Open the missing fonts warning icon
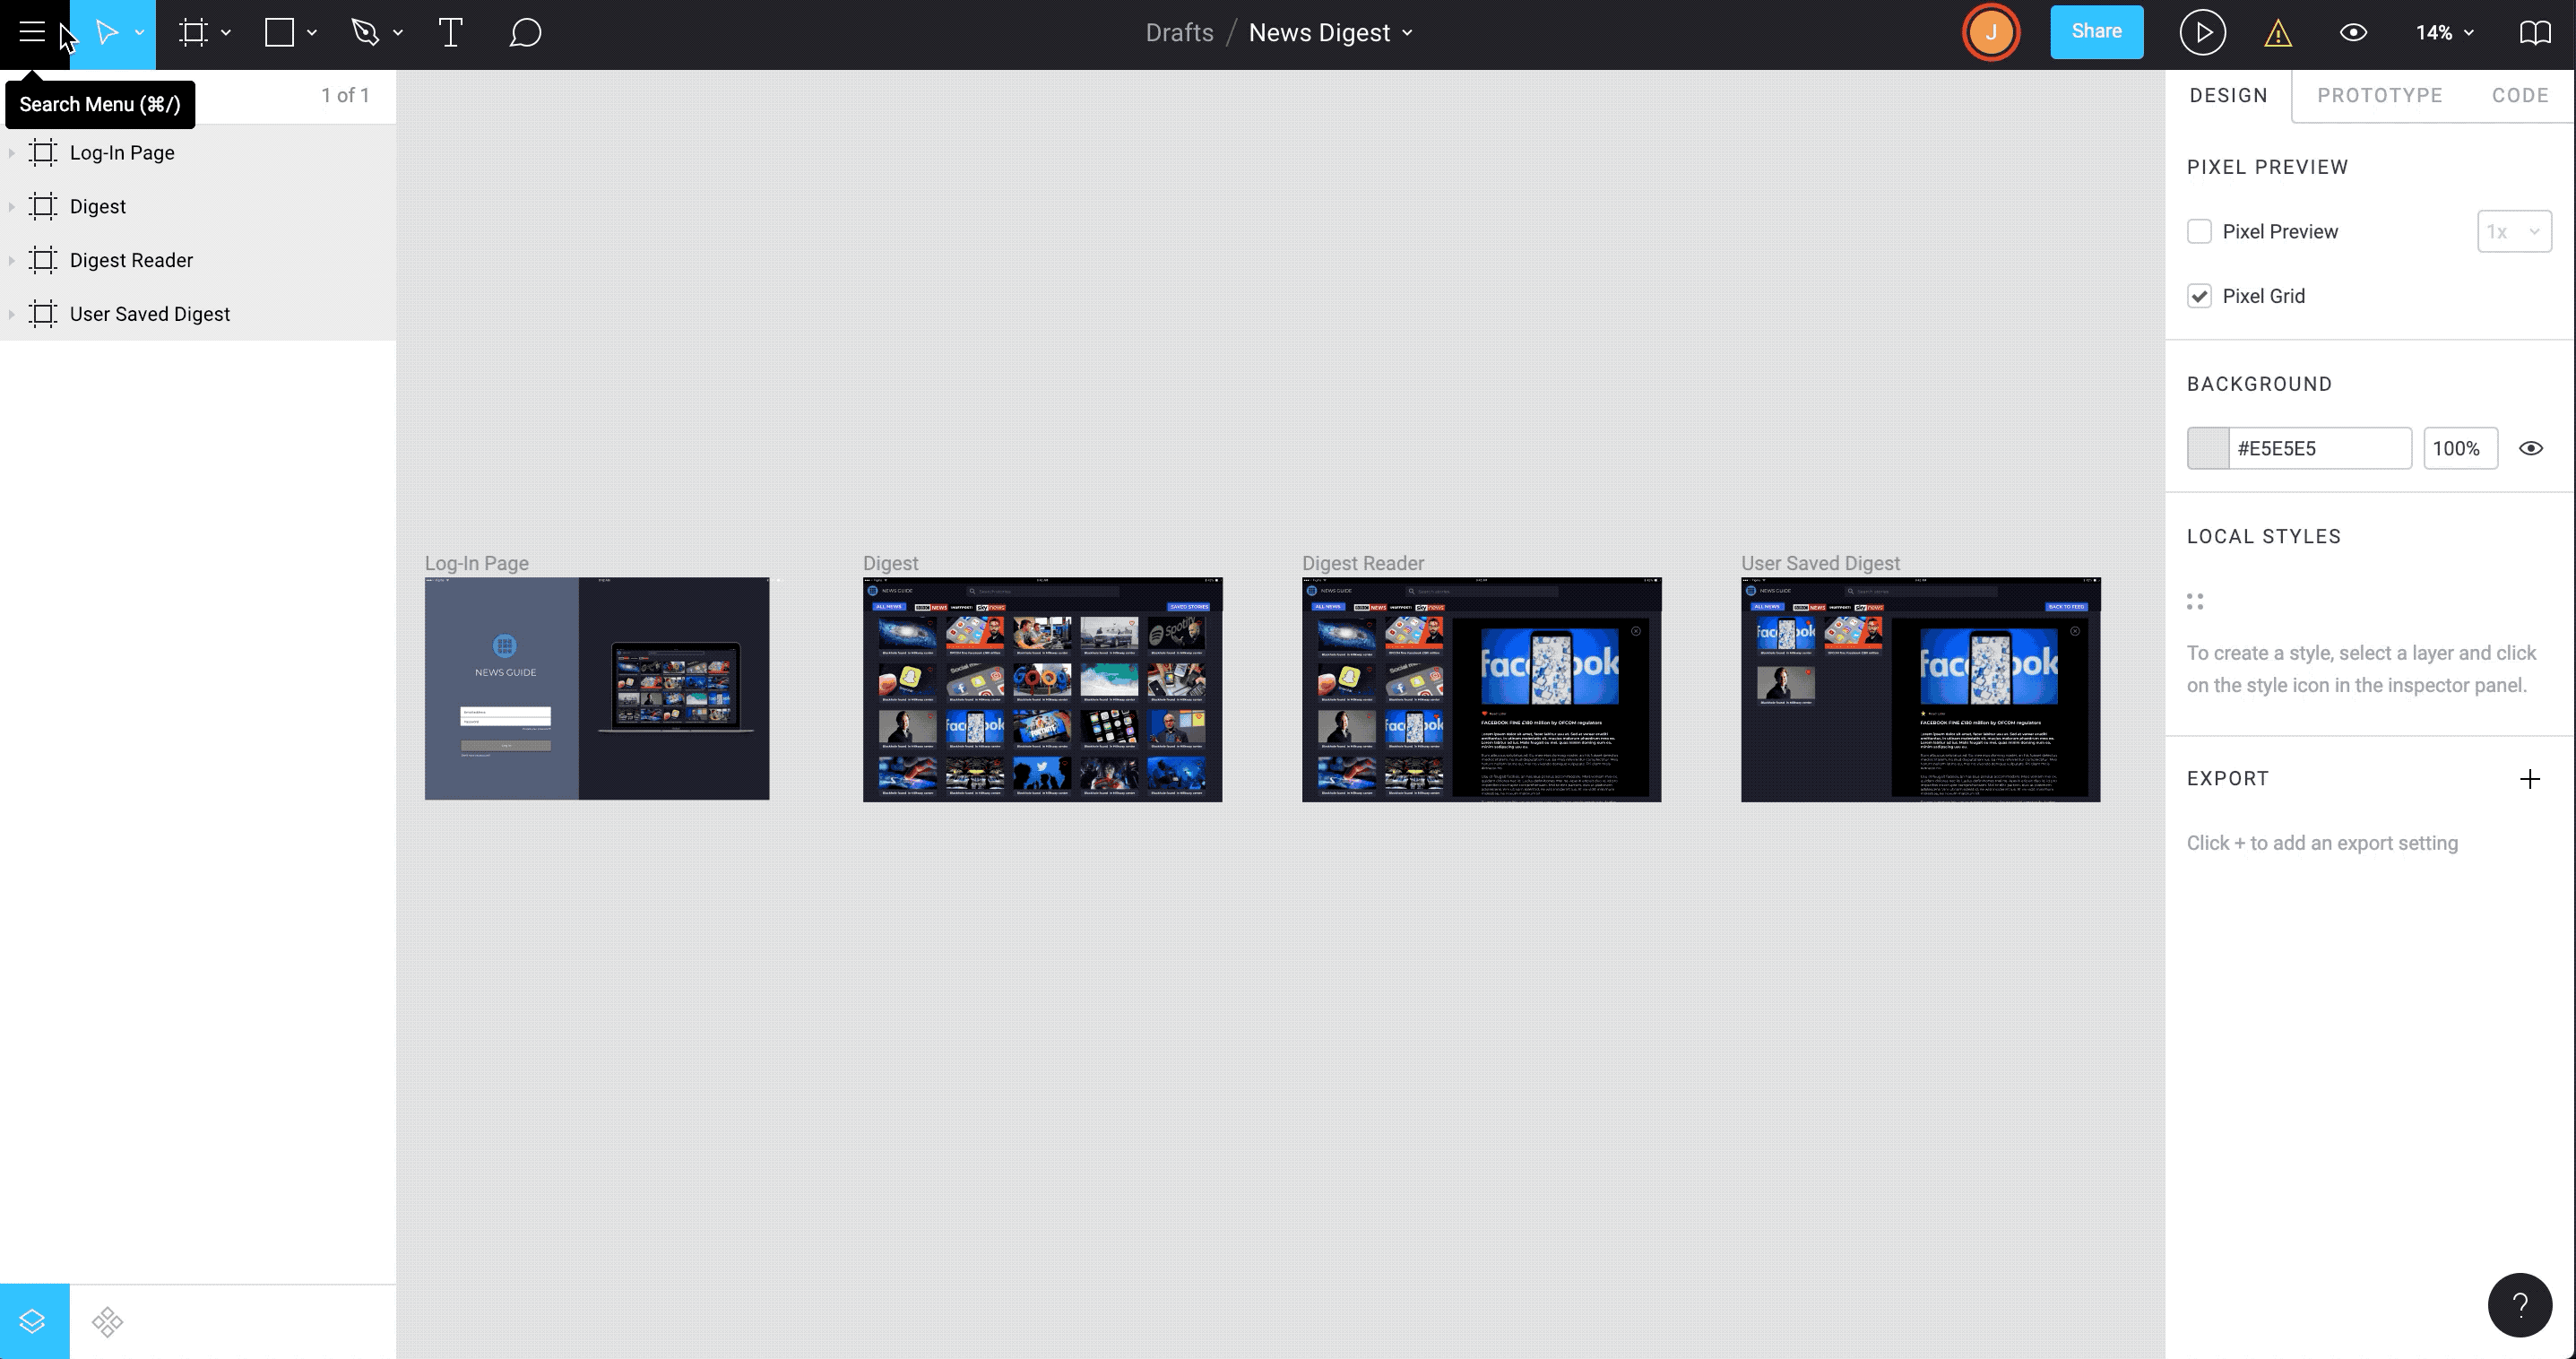Image resolution: width=2576 pixels, height=1359 pixels. coord(2277,34)
